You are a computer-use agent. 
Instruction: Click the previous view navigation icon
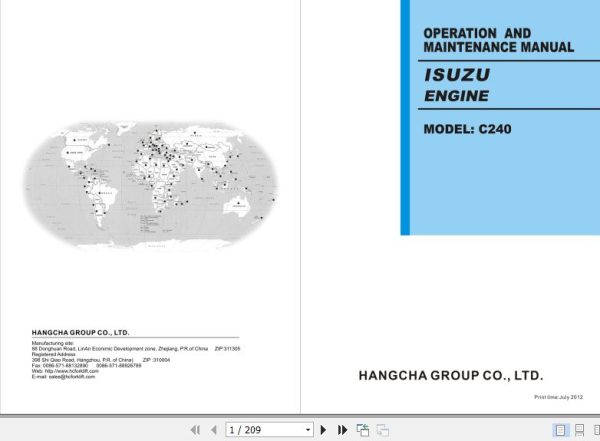(x=363, y=430)
